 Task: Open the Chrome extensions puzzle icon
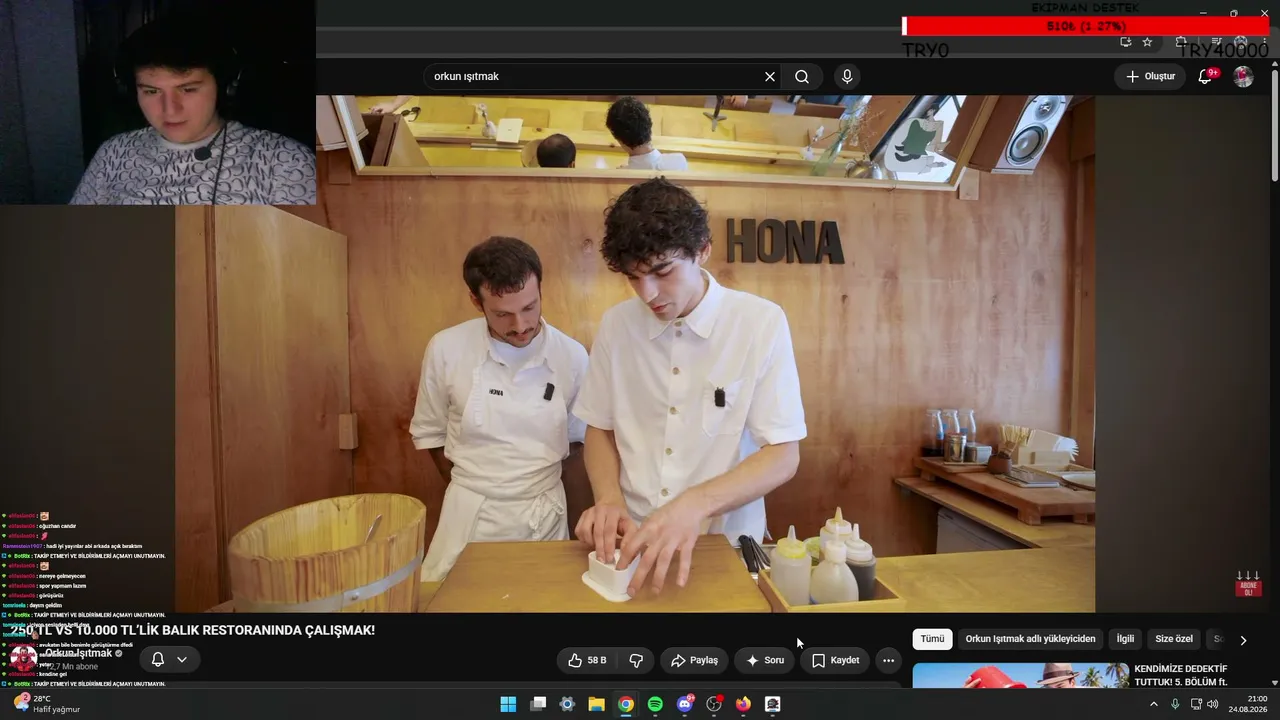point(1181,42)
